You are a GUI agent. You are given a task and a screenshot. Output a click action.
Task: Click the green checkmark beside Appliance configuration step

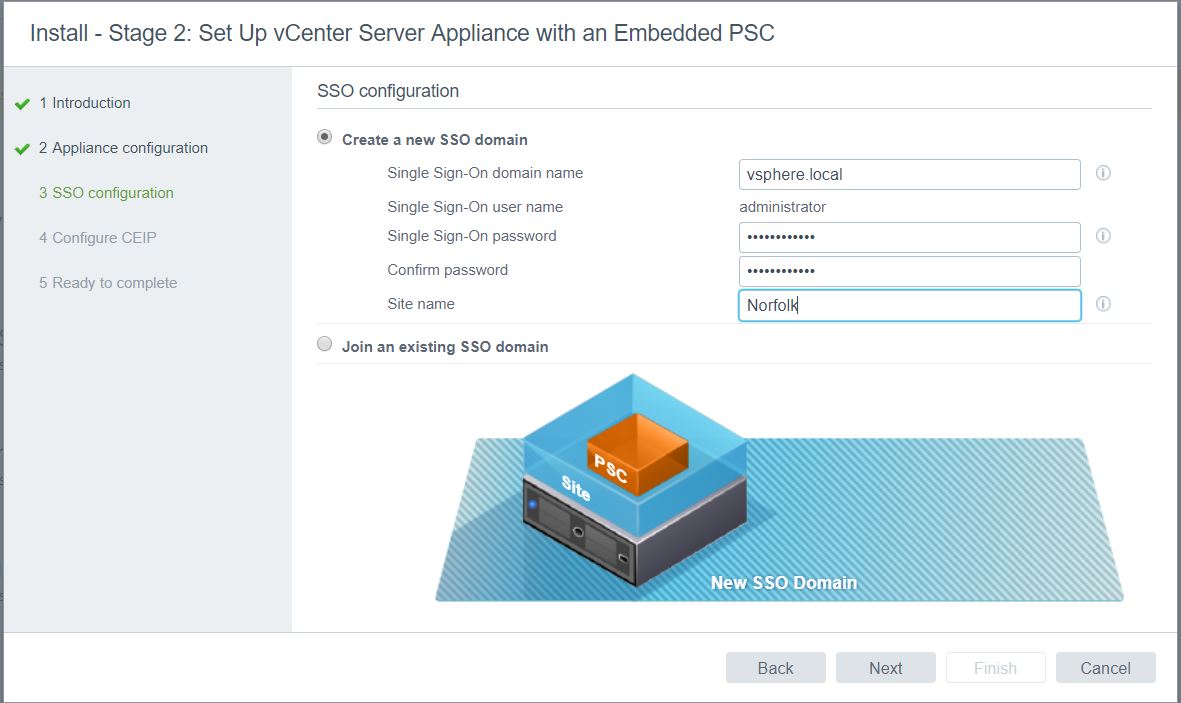[x=23, y=149]
